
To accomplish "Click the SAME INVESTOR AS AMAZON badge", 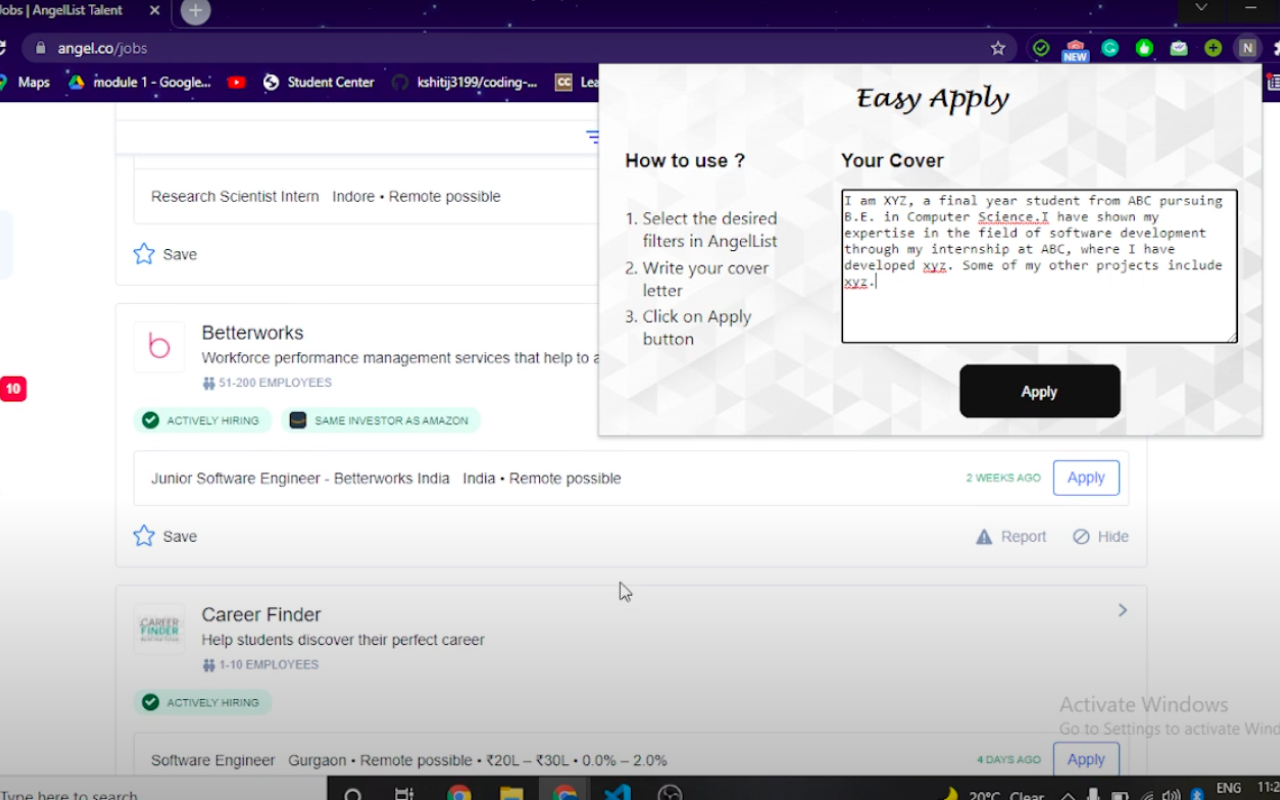I will [x=381, y=421].
